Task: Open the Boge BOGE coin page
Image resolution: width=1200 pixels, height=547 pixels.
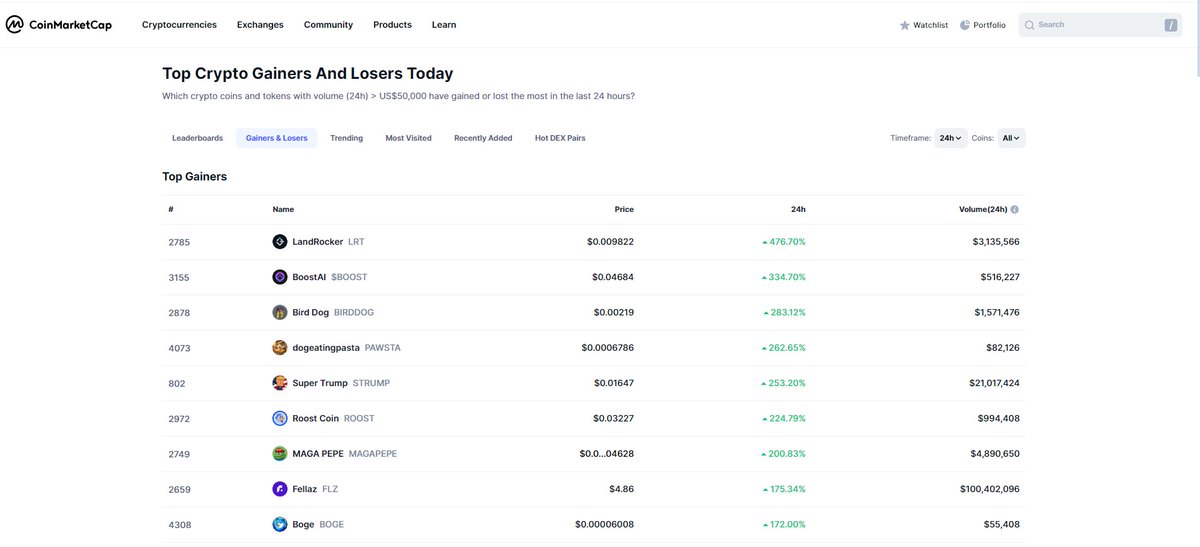Action: point(308,524)
